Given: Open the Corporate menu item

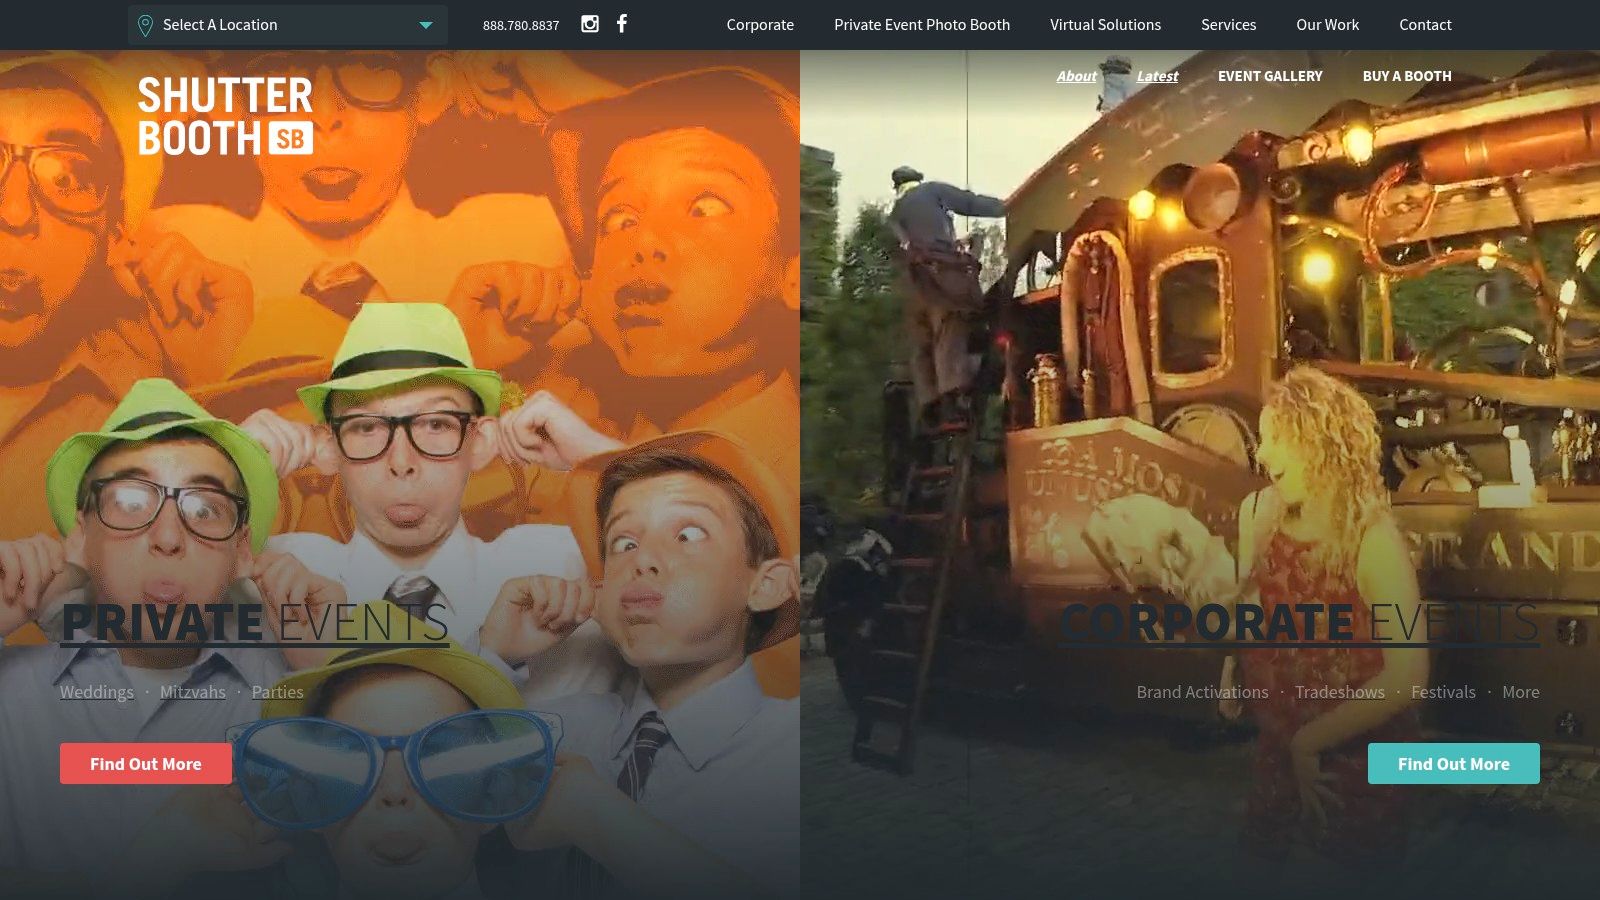Looking at the screenshot, I should [x=760, y=25].
